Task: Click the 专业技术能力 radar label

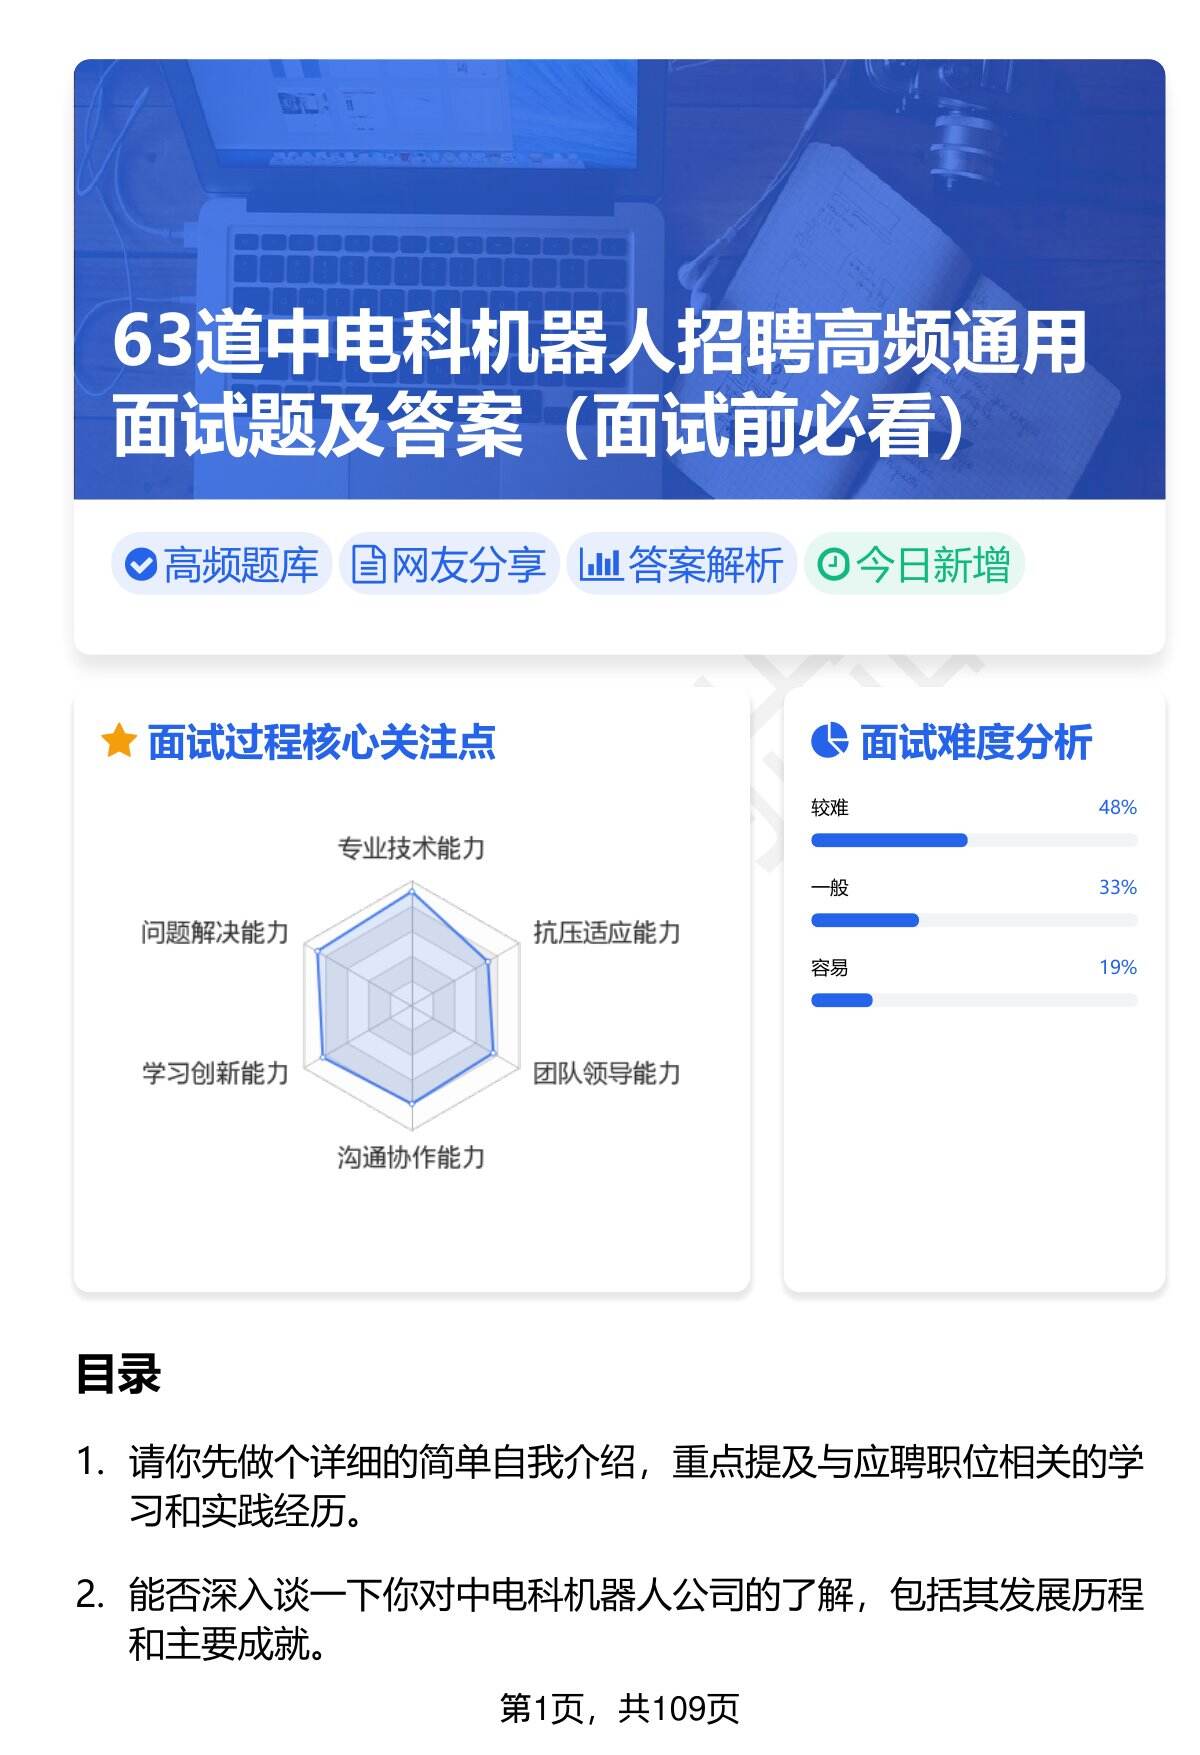Action: (411, 849)
